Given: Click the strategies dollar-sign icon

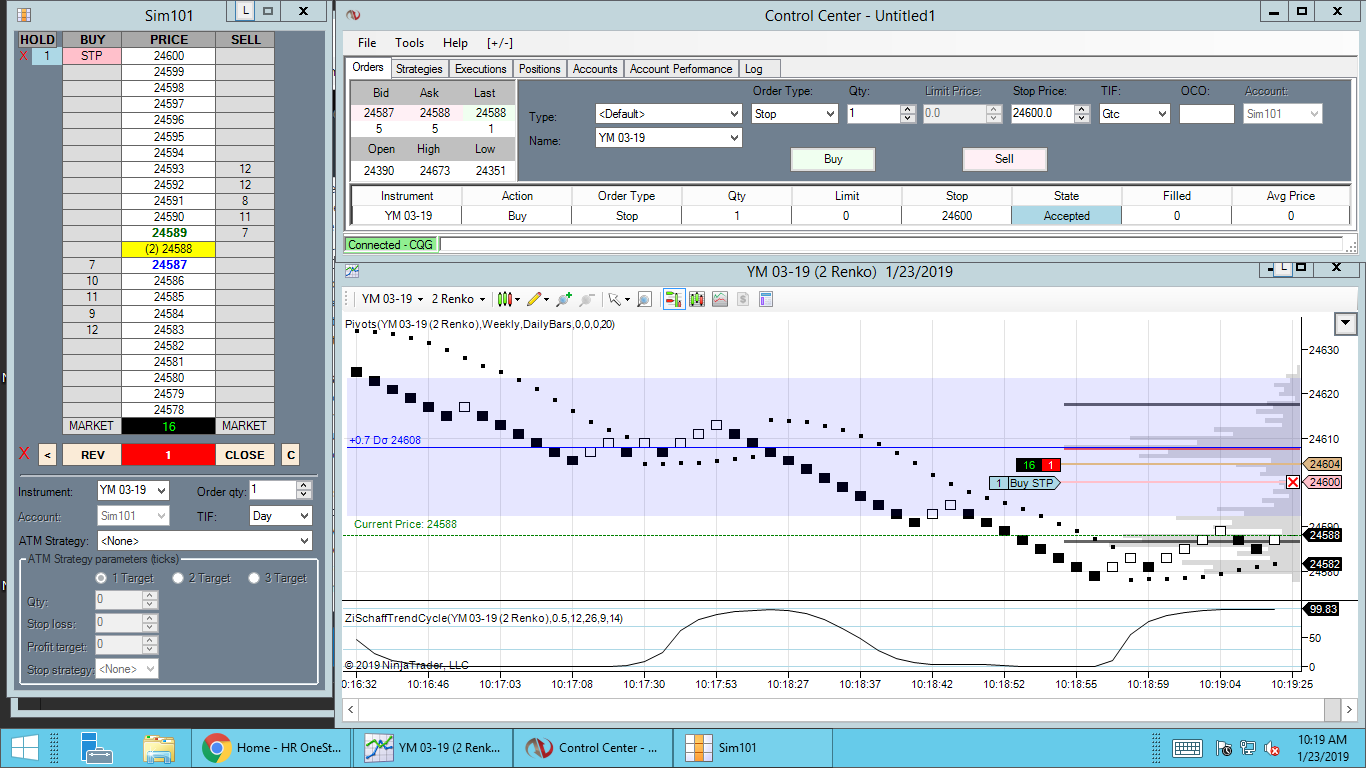Looking at the screenshot, I should click(743, 299).
